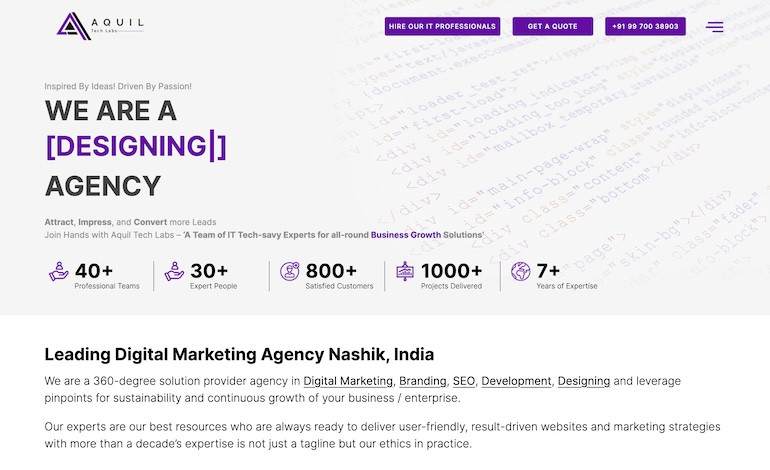770x470 pixels.
Task: Click the animated [DESIGNING] headline text
Action: click(x=136, y=146)
